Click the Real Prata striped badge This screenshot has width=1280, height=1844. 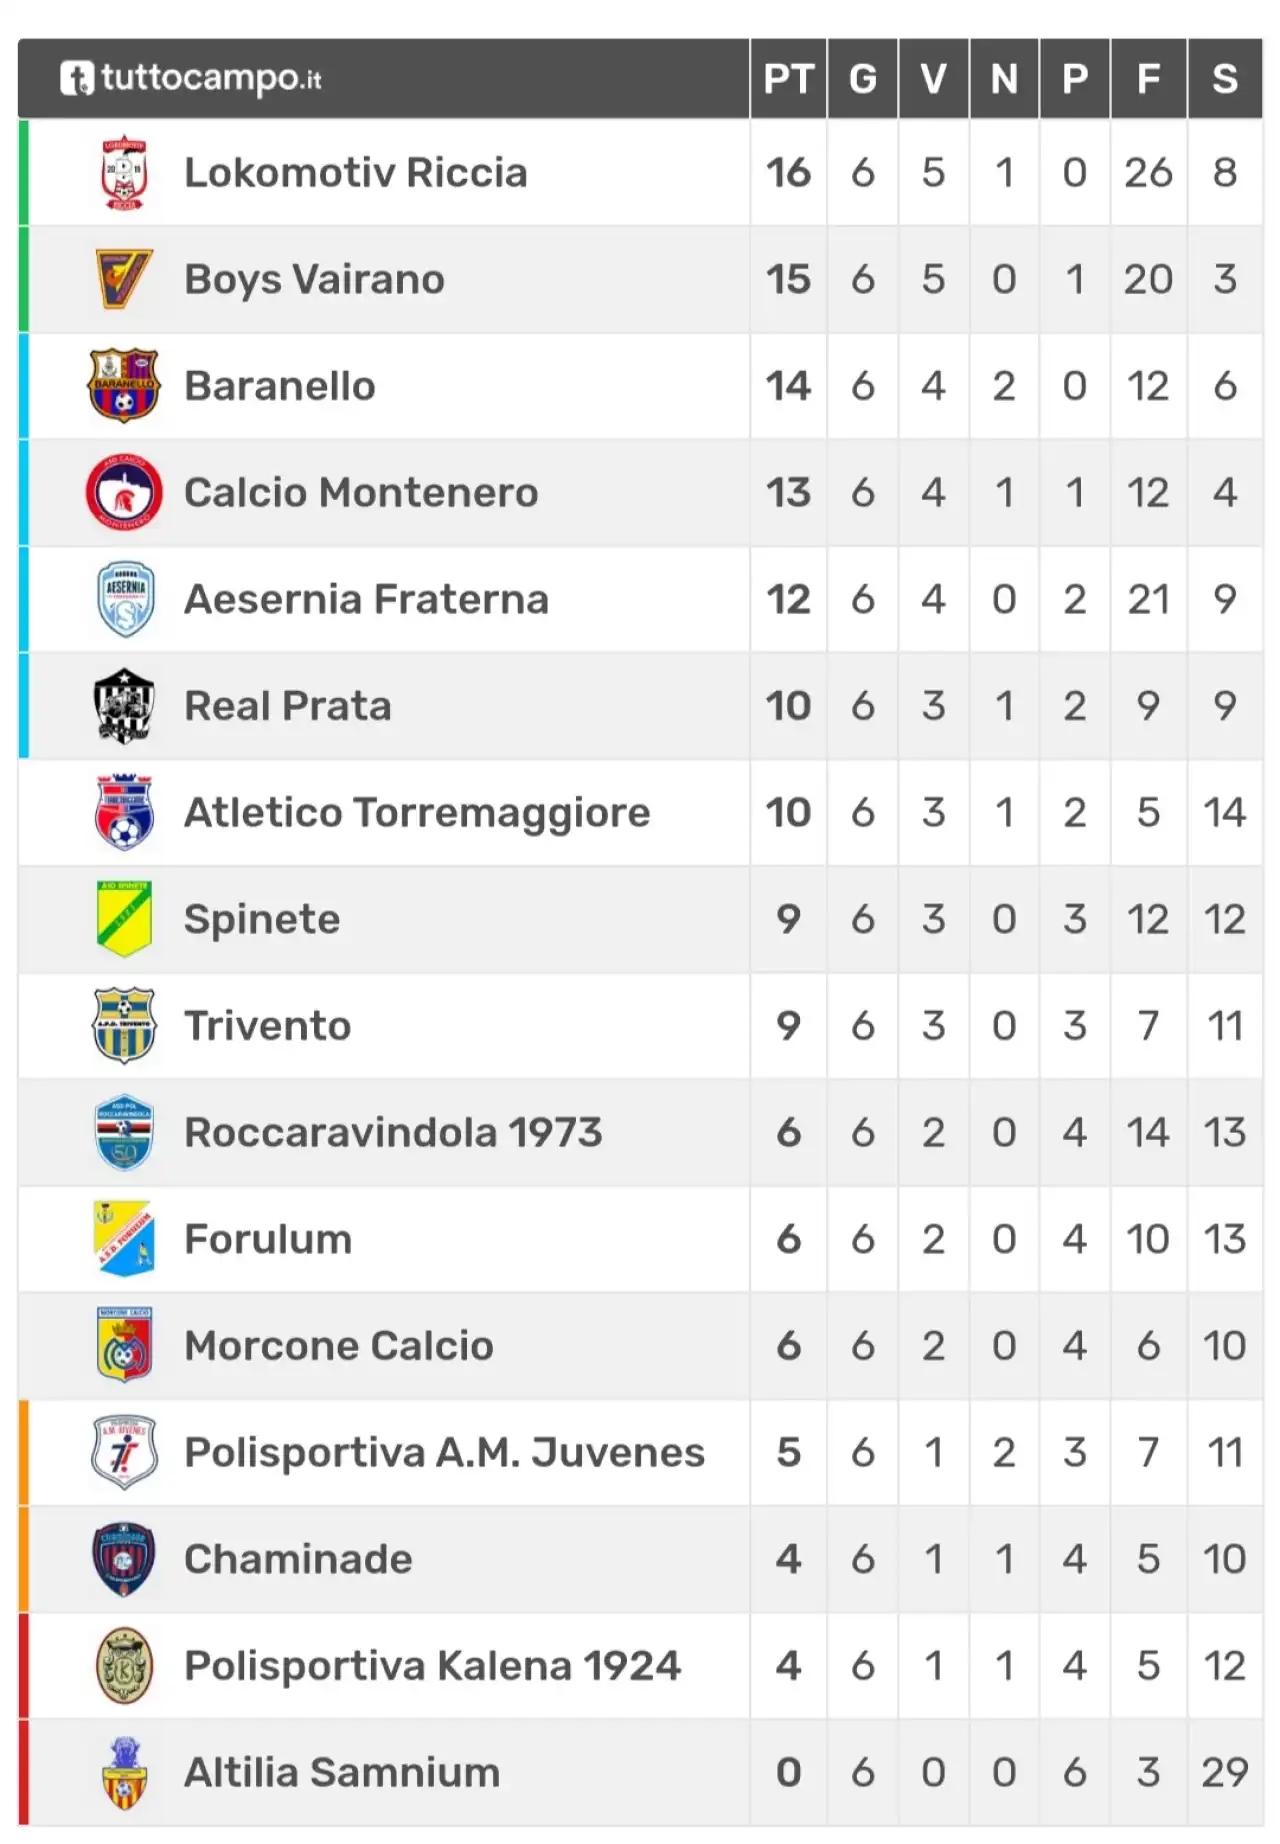click(124, 706)
